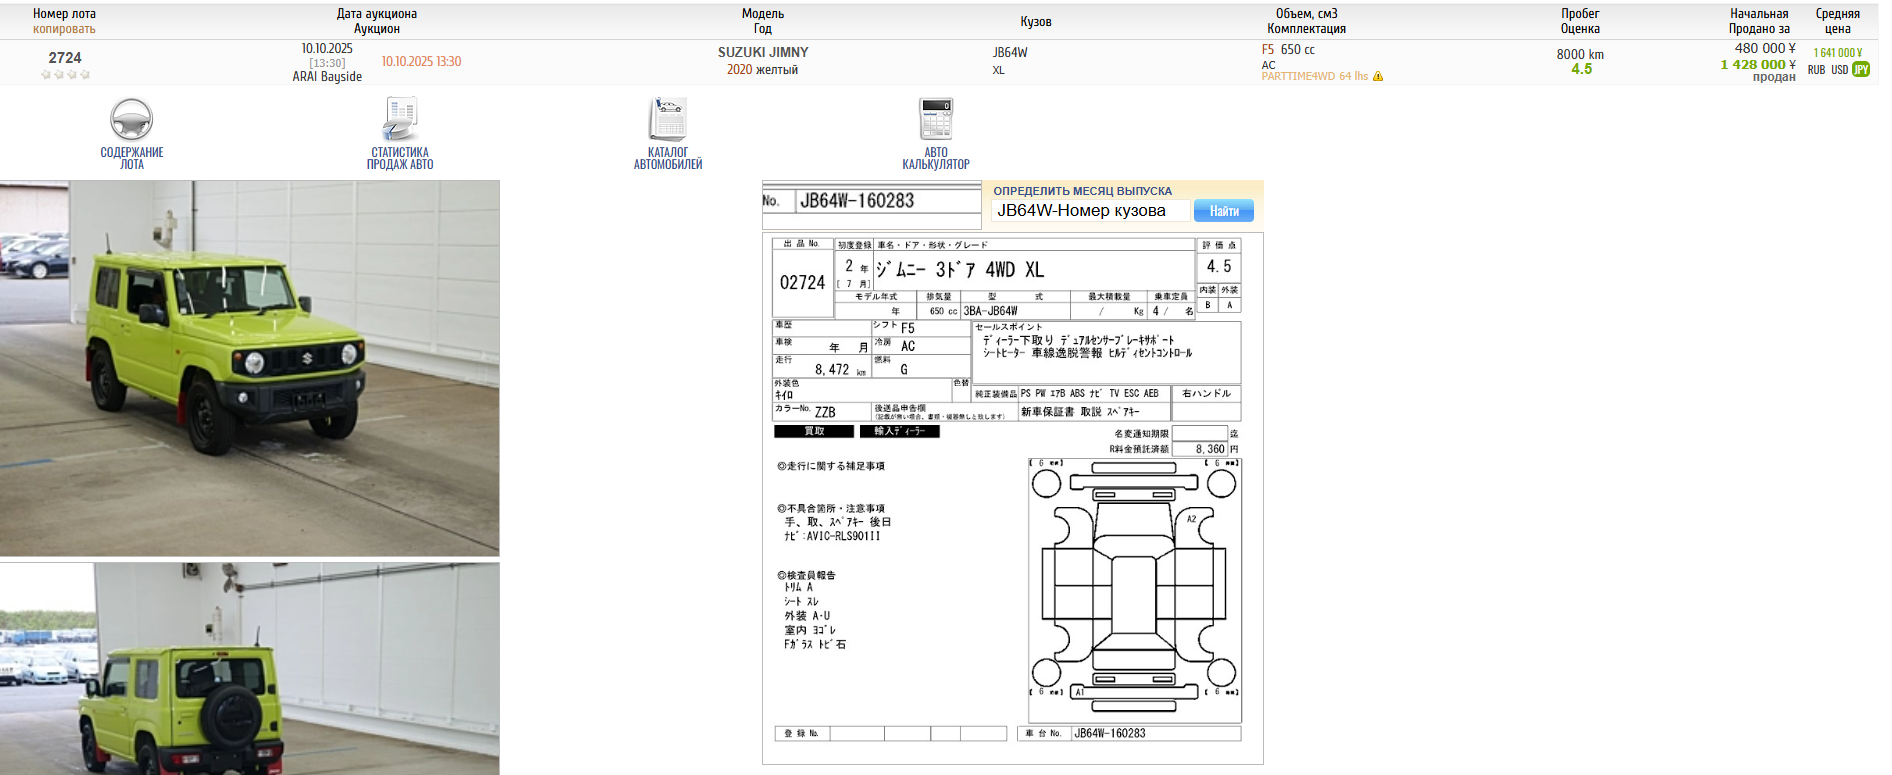Click the 'Объем, см3 Комплектация' column header

click(x=1307, y=21)
